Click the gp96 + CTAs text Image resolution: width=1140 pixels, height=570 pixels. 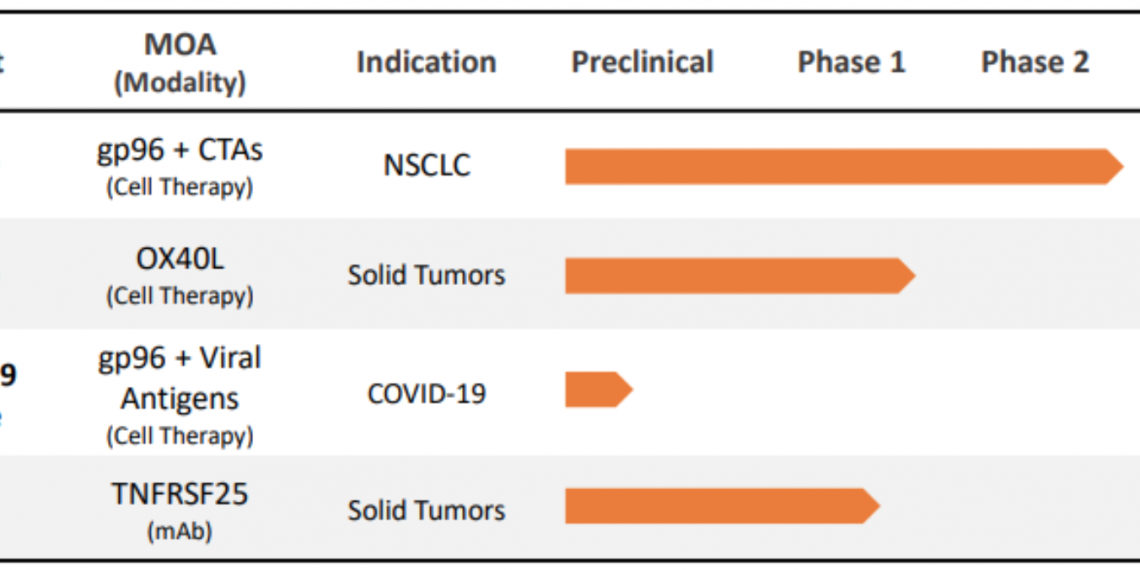[180, 150]
